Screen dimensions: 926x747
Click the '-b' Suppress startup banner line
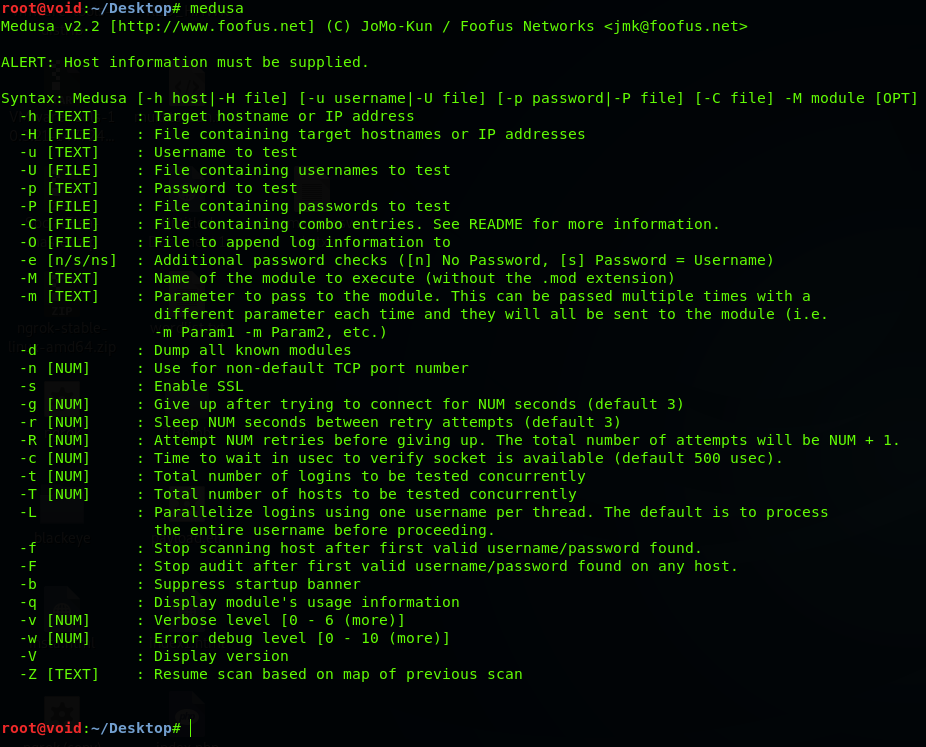[190, 585]
